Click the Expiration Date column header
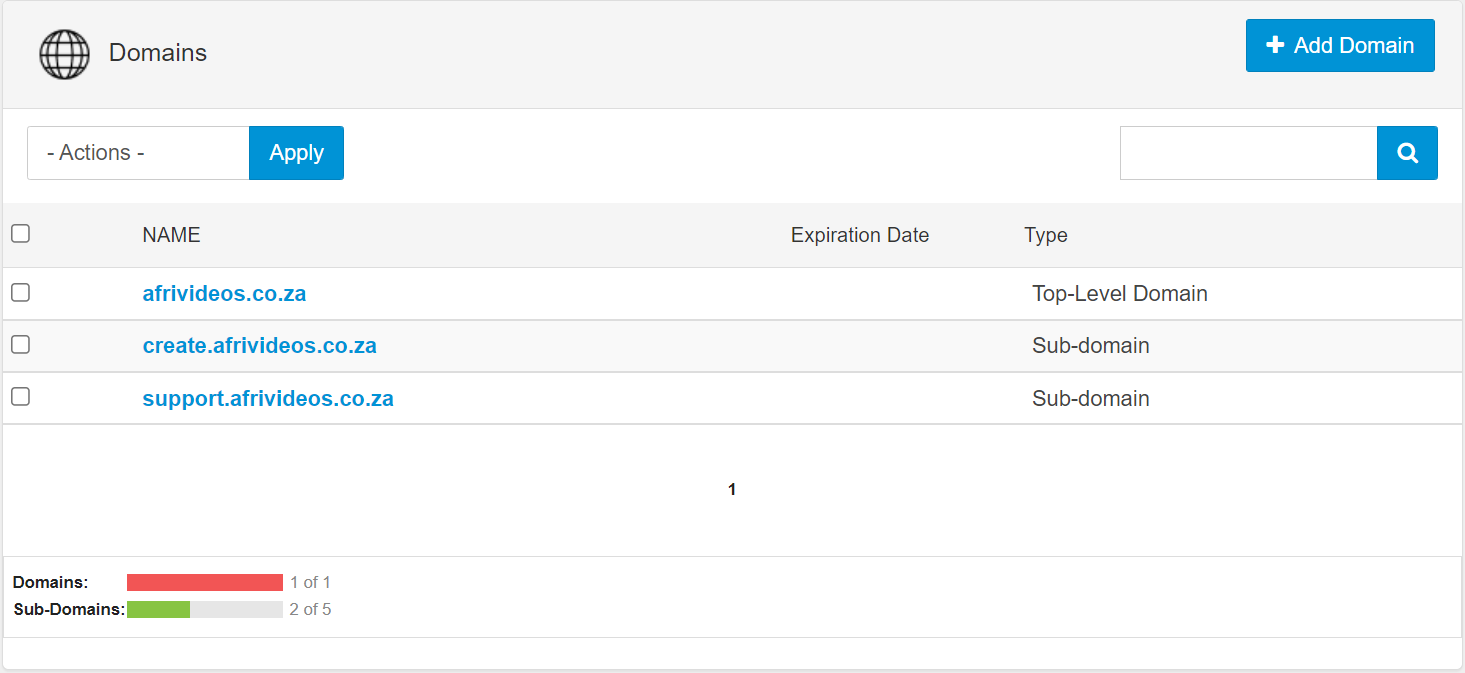This screenshot has width=1465, height=673. pos(859,235)
